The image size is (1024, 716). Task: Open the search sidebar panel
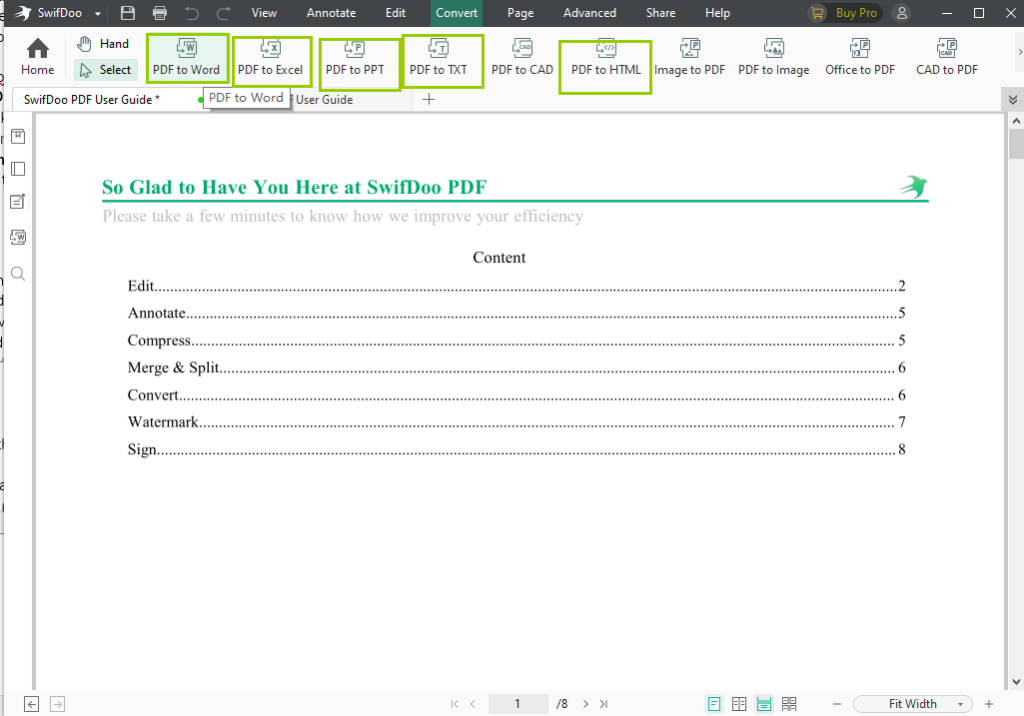tap(18, 274)
